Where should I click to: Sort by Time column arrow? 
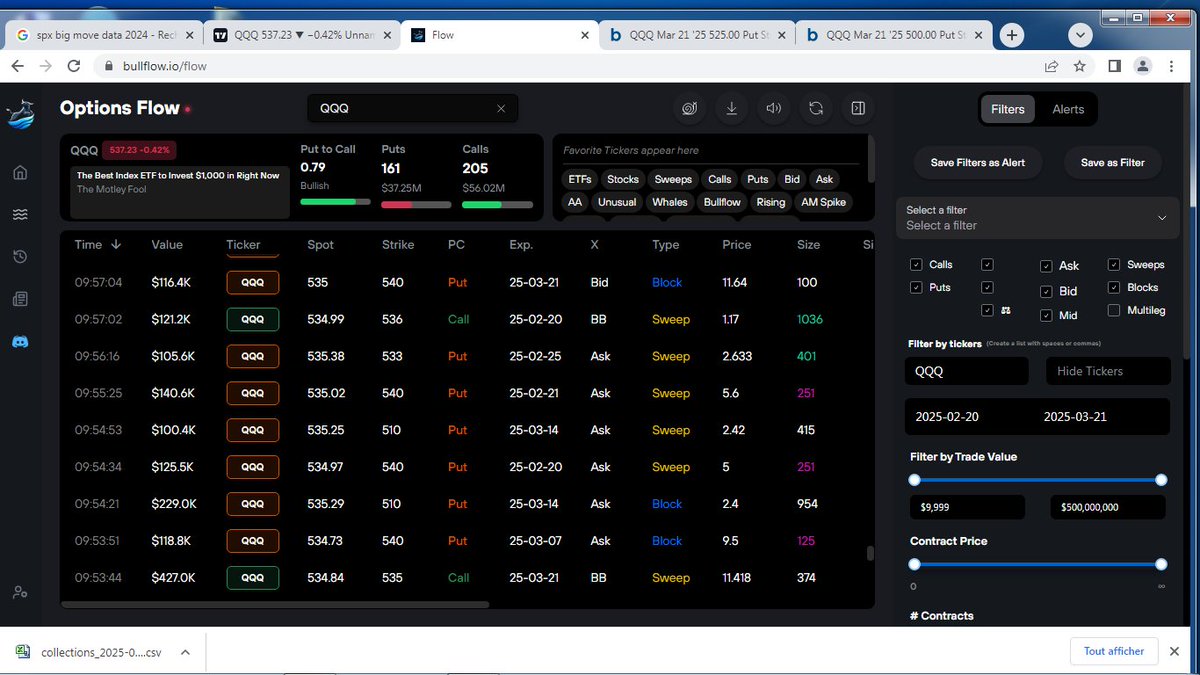[116, 244]
